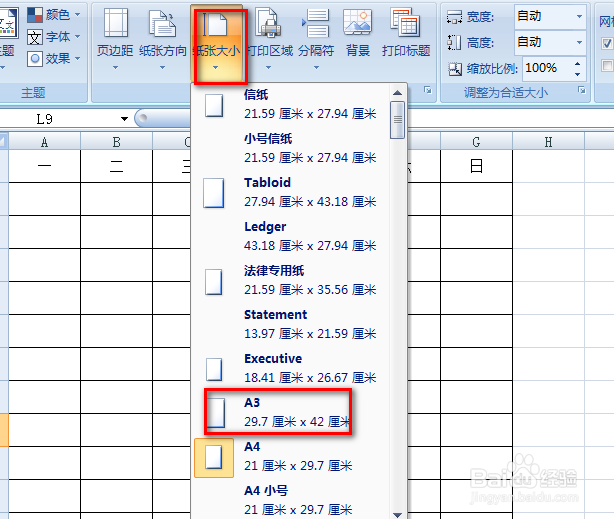Image resolution: width=614 pixels, height=519 pixels.
Task: Click the cell containing 一
Action: [x=45, y=166]
